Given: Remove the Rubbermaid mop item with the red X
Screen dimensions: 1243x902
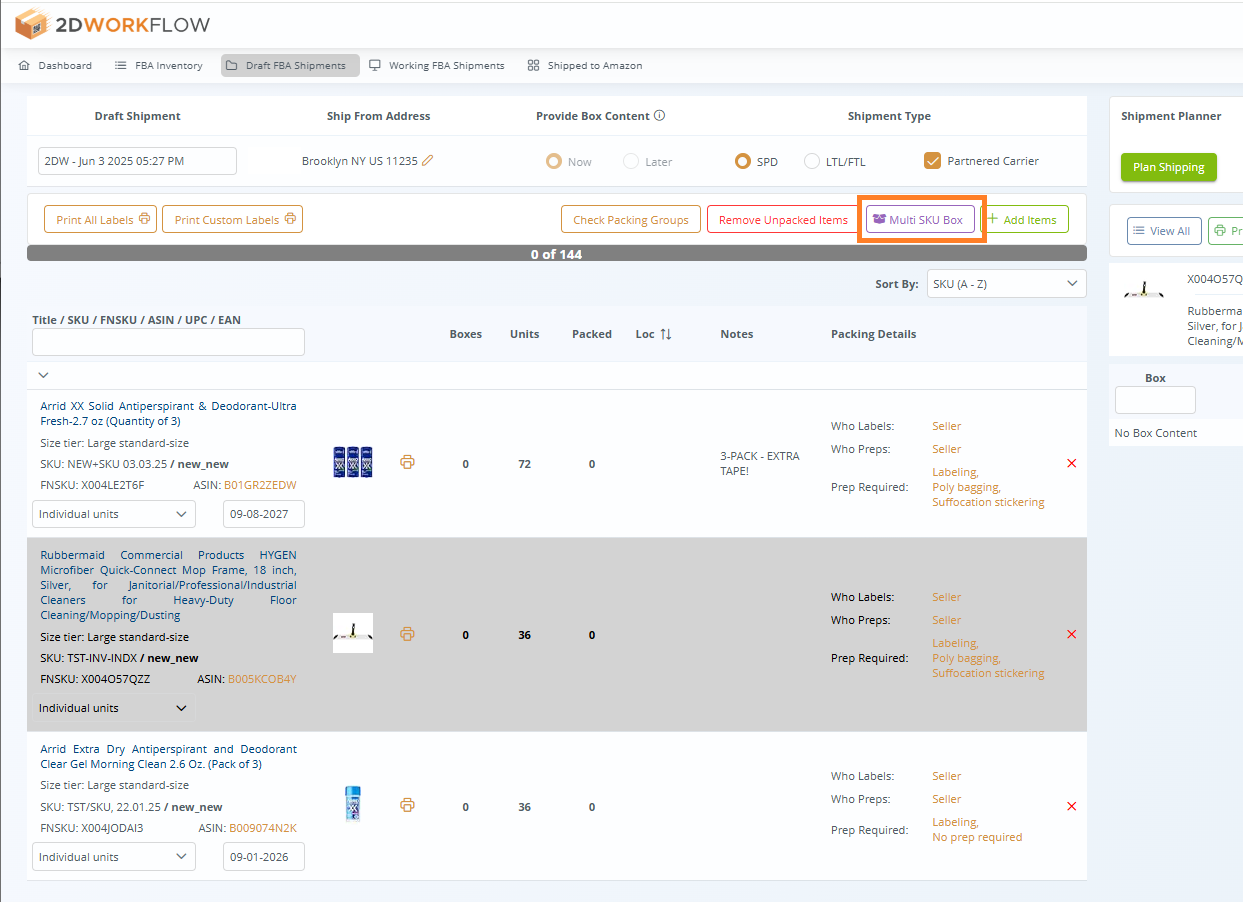Looking at the screenshot, I should coord(1071,634).
